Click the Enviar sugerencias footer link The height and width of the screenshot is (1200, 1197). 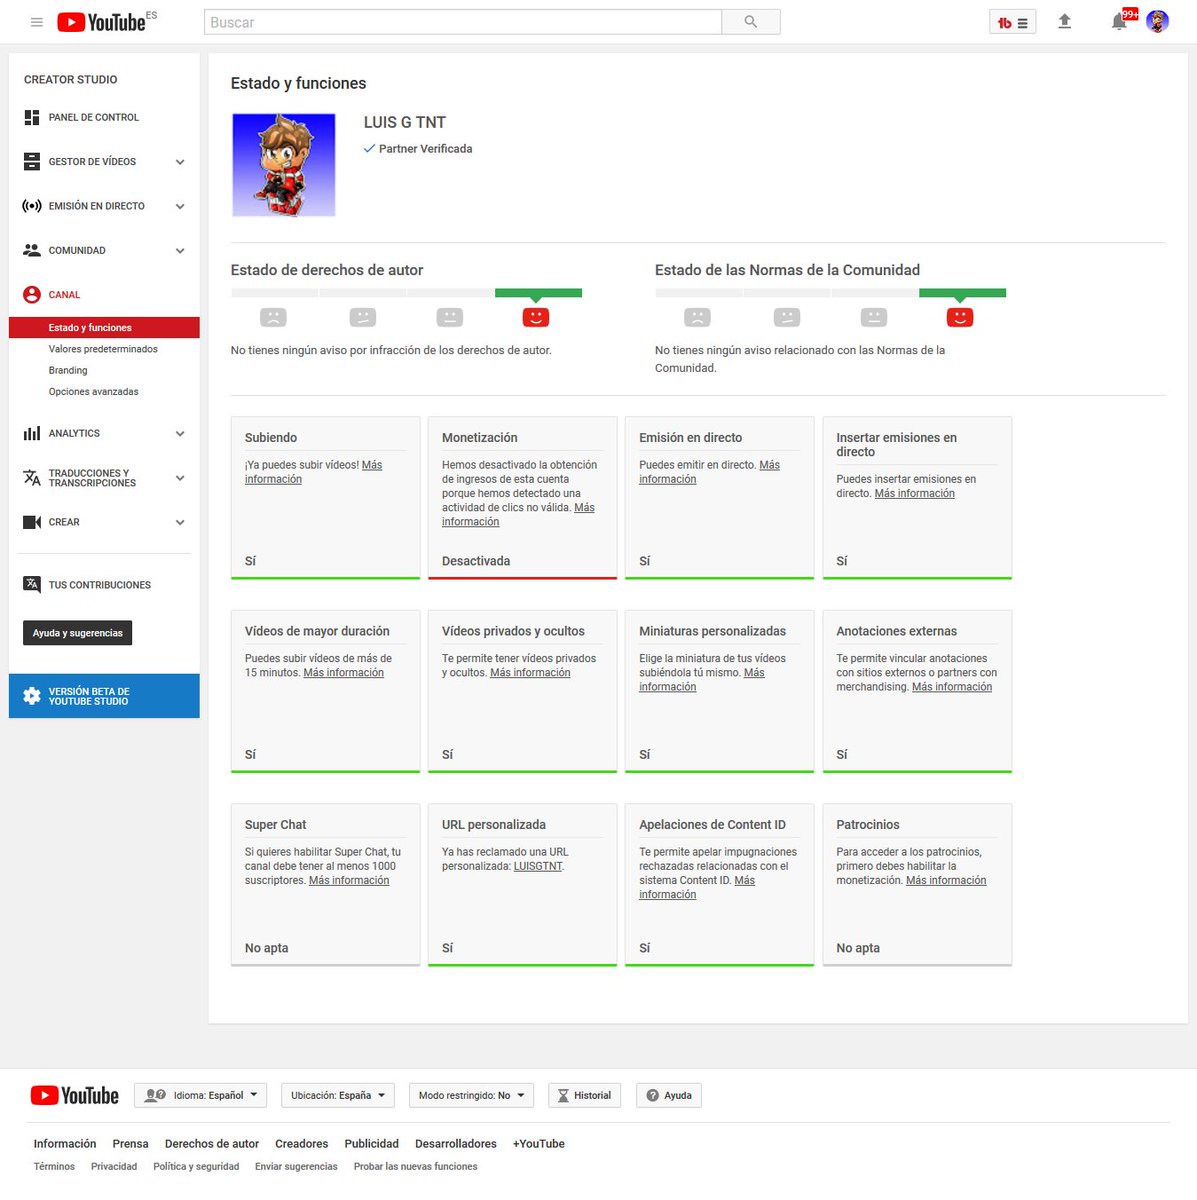[296, 1167]
